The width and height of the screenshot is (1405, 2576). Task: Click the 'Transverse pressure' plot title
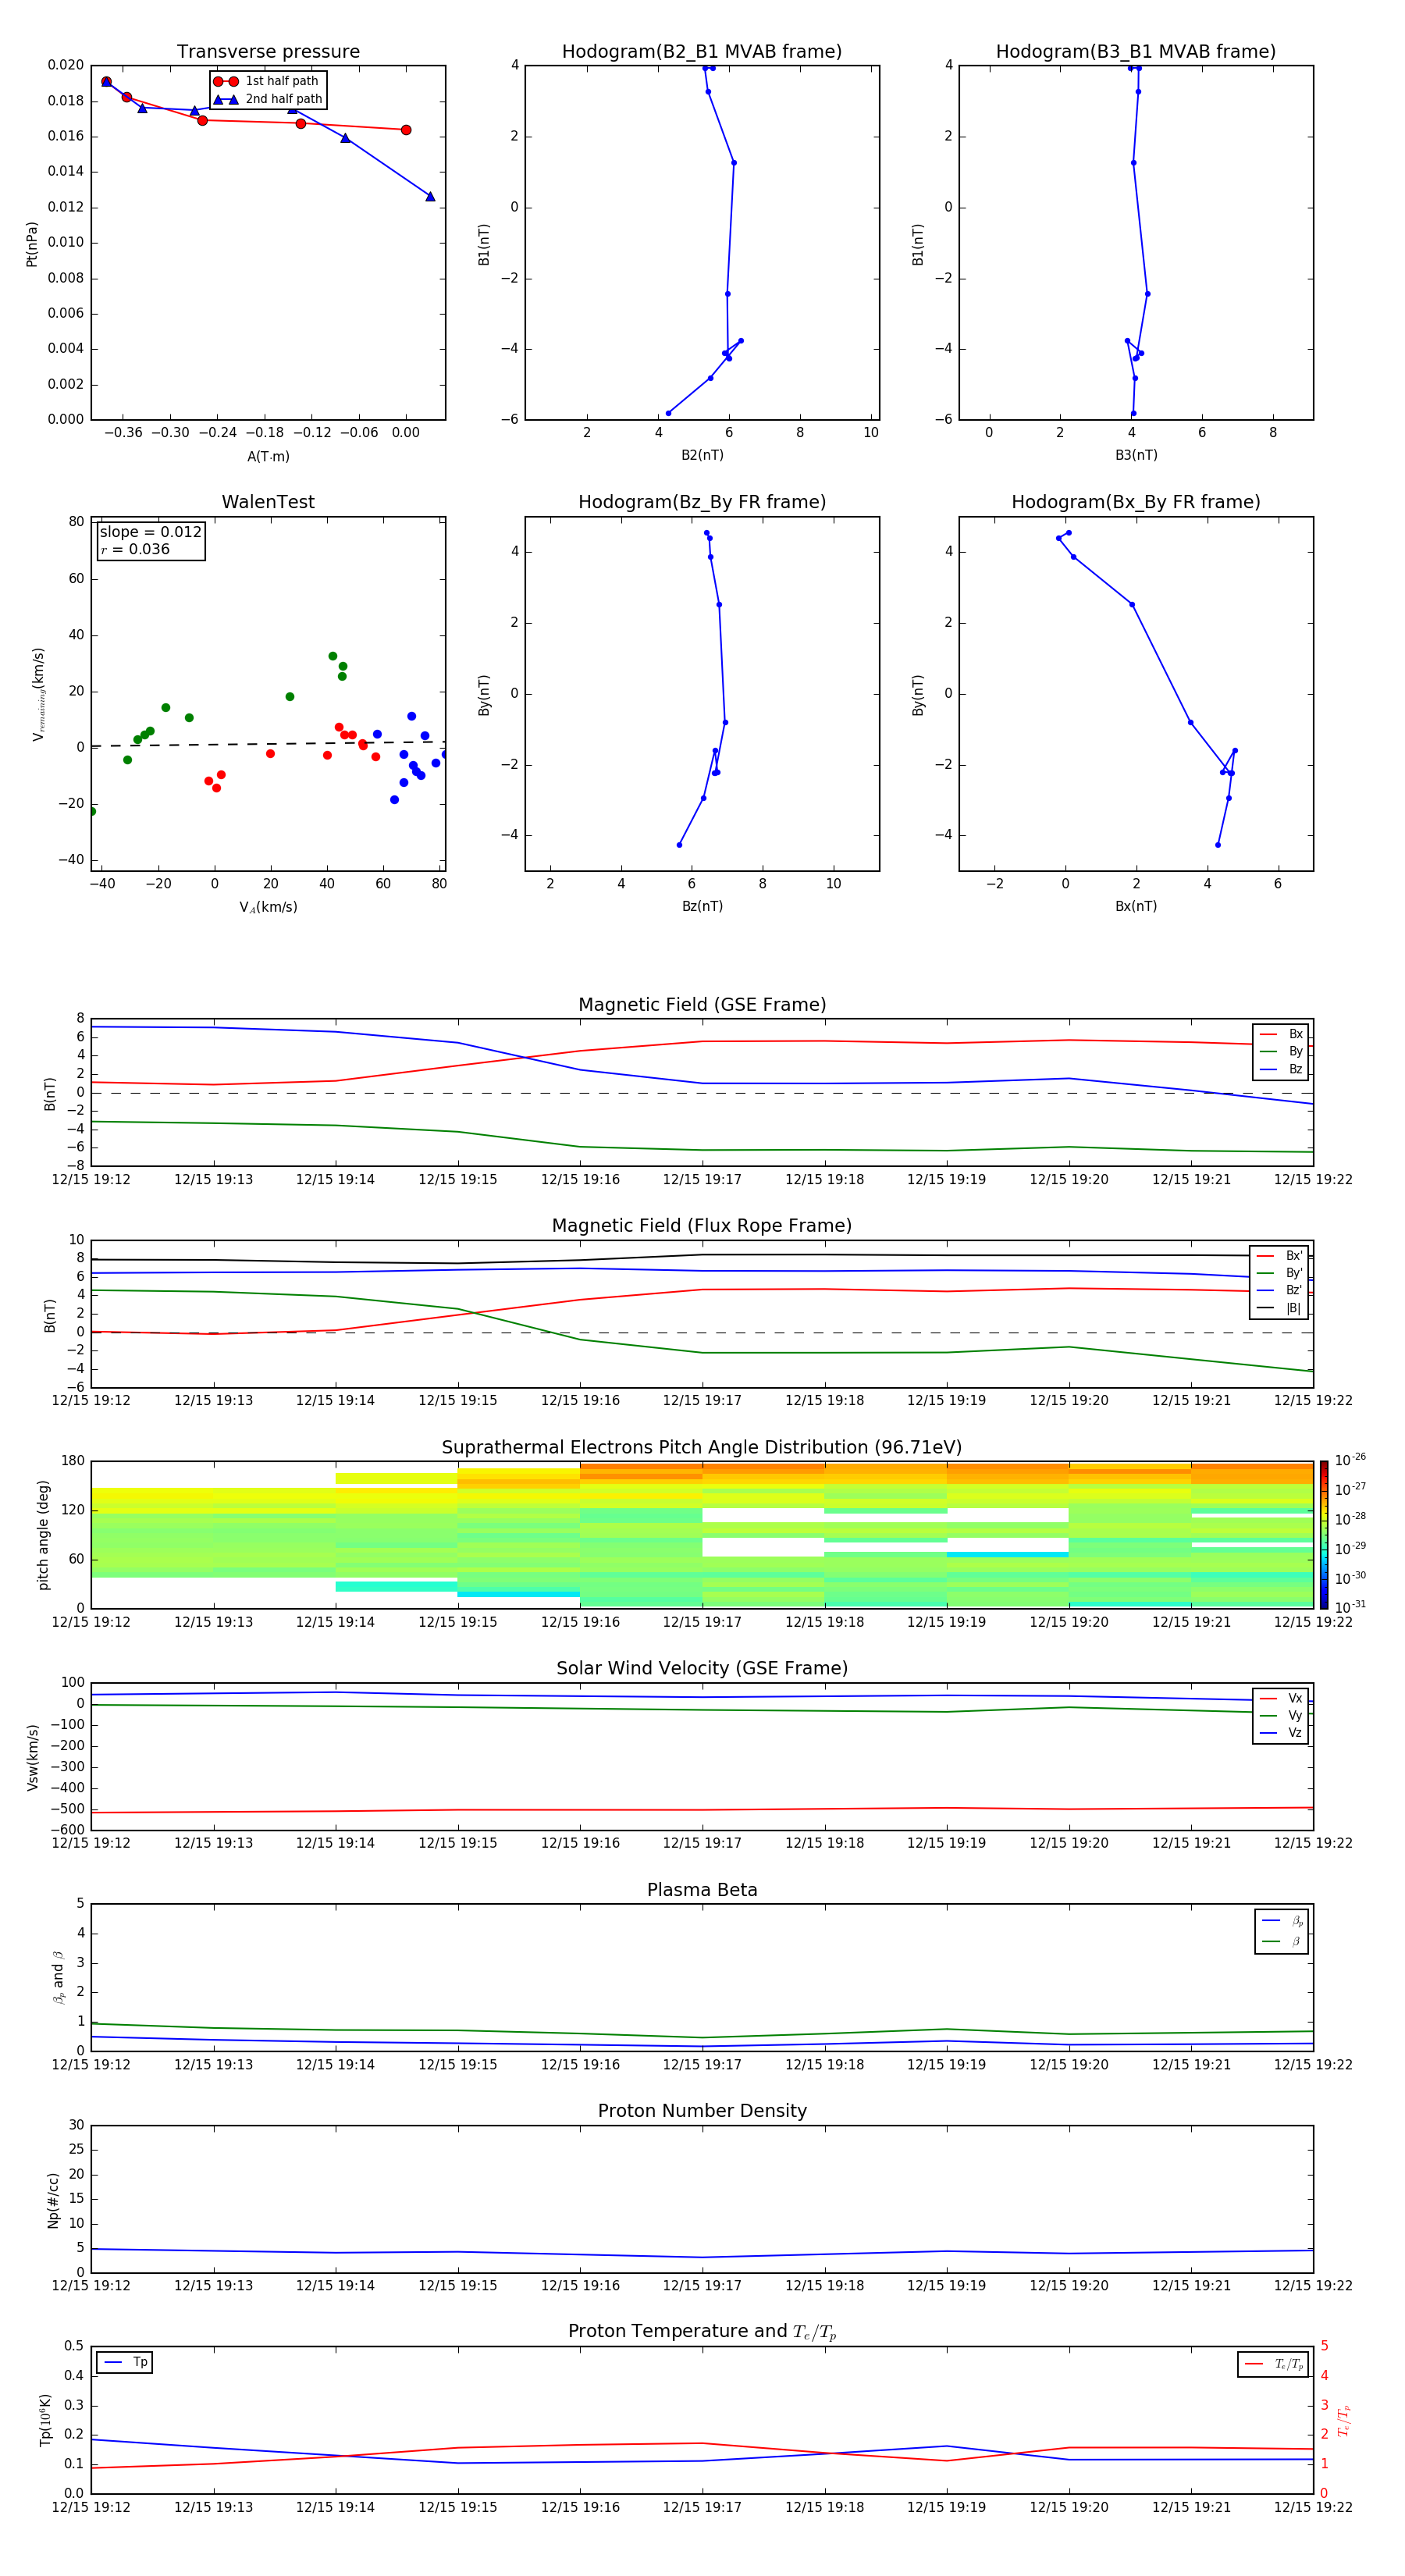point(268,52)
